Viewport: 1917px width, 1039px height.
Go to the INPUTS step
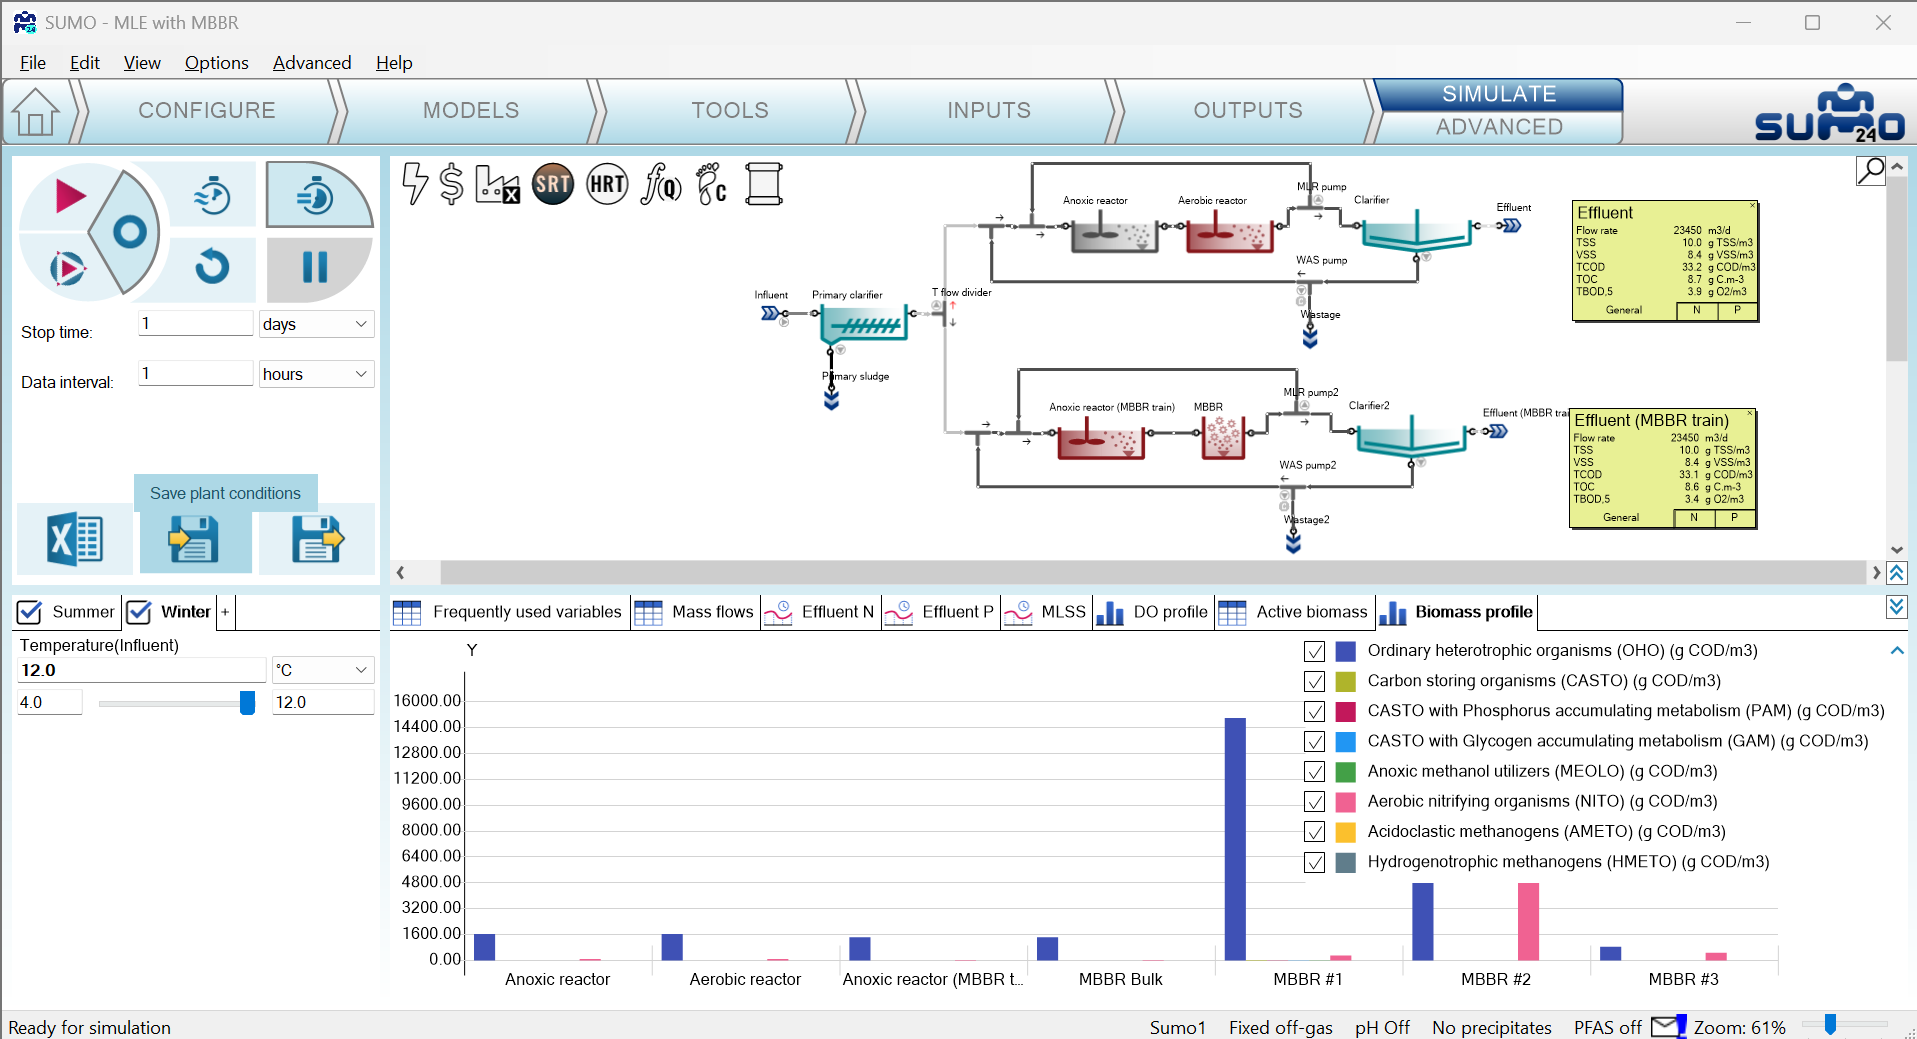coord(989,110)
